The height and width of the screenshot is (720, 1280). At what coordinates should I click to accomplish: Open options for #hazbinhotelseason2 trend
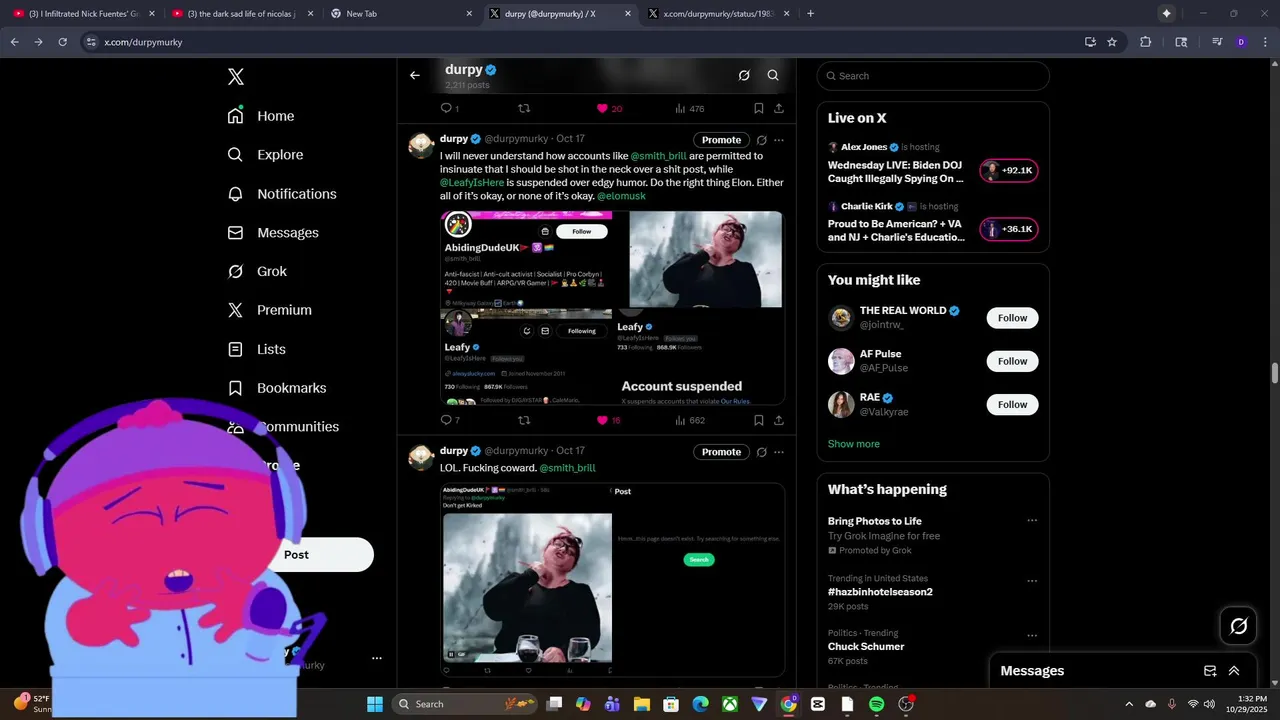pyautogui.click(x=1032, y=581)
